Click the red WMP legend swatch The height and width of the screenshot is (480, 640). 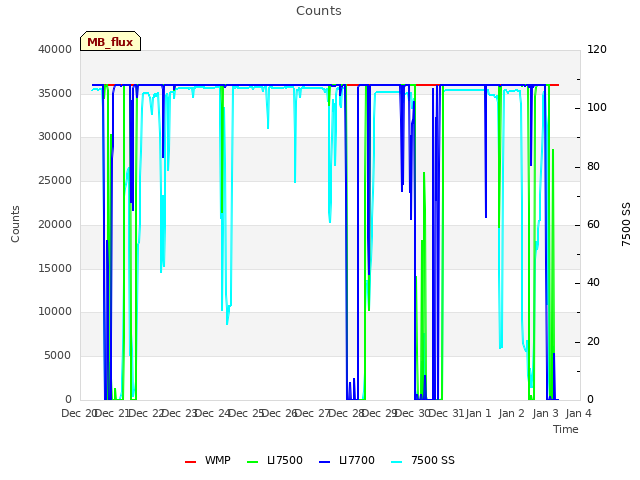click(x=190, y=462)
